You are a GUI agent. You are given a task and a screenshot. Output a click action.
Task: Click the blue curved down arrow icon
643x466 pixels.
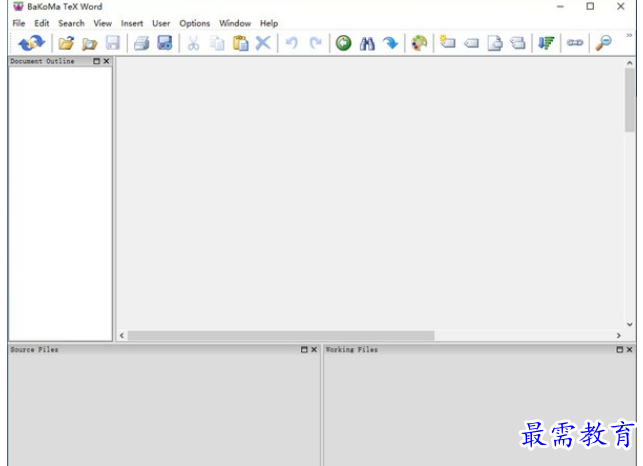(390, 43)
